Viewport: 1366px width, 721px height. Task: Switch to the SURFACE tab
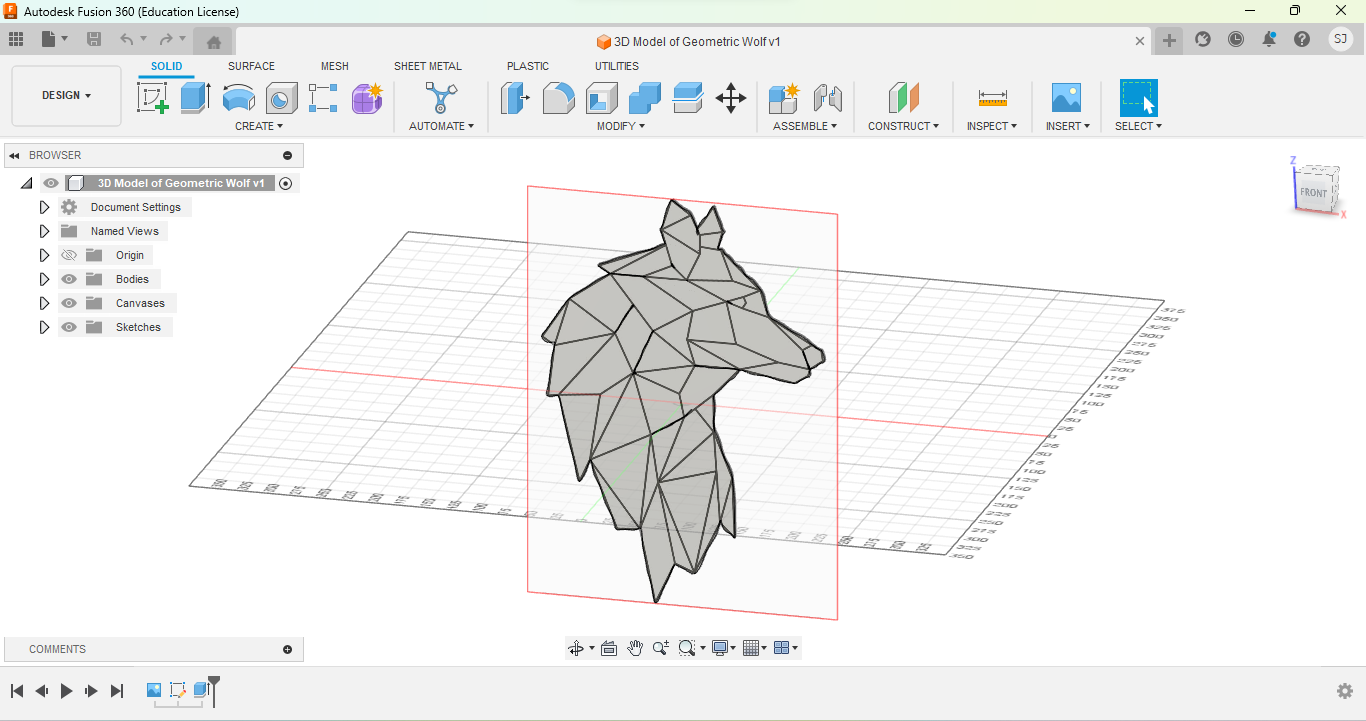pyautogui.click(x=251, y=66)
